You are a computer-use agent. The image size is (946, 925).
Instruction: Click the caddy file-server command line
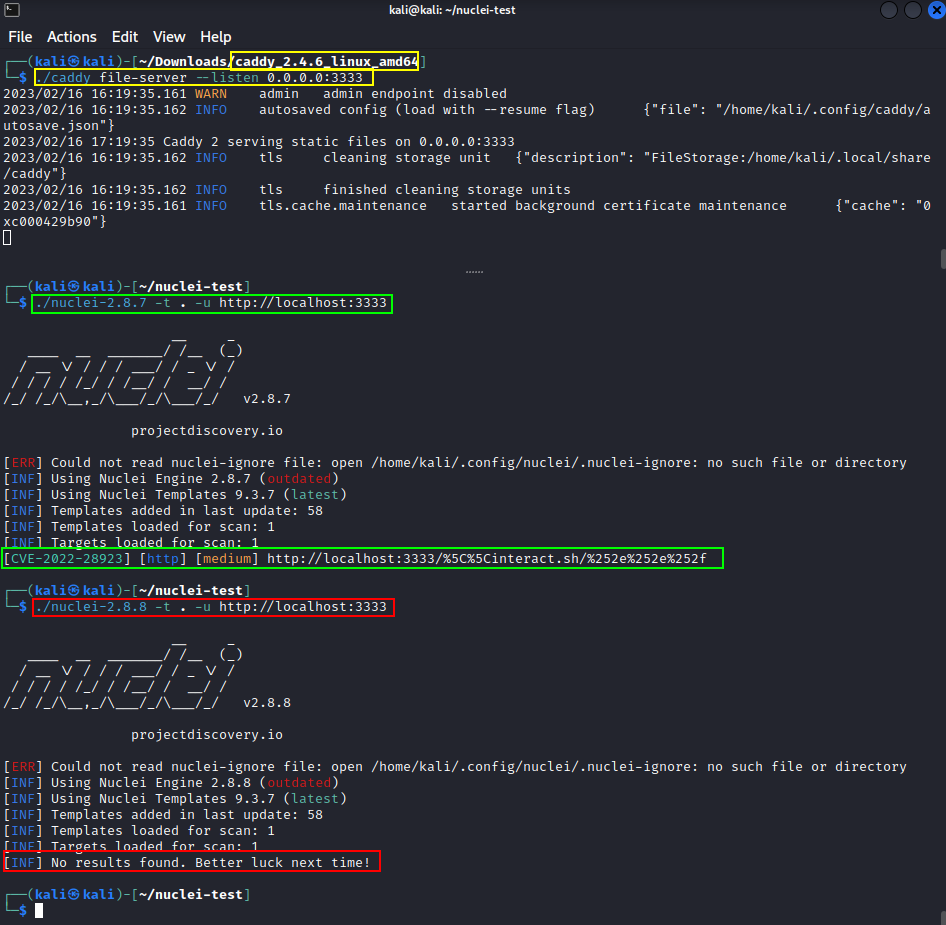[x=199, y=78]
